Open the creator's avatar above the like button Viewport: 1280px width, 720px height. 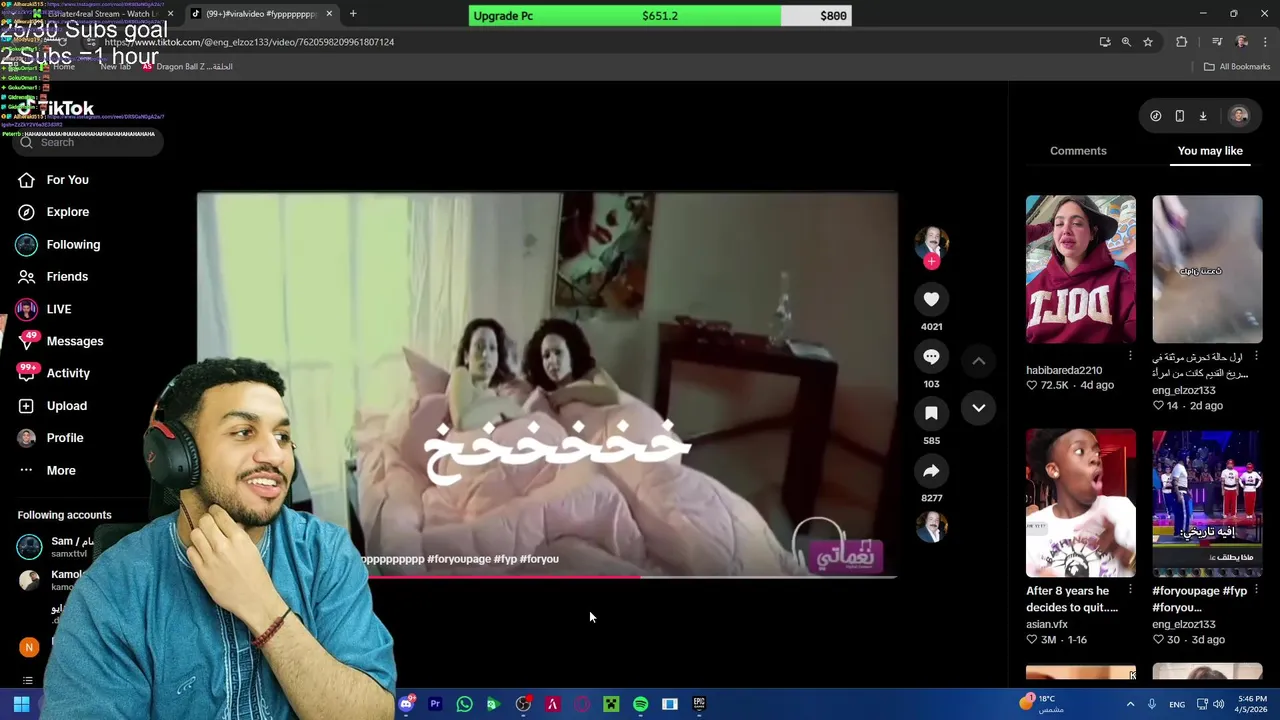(931, 243)
